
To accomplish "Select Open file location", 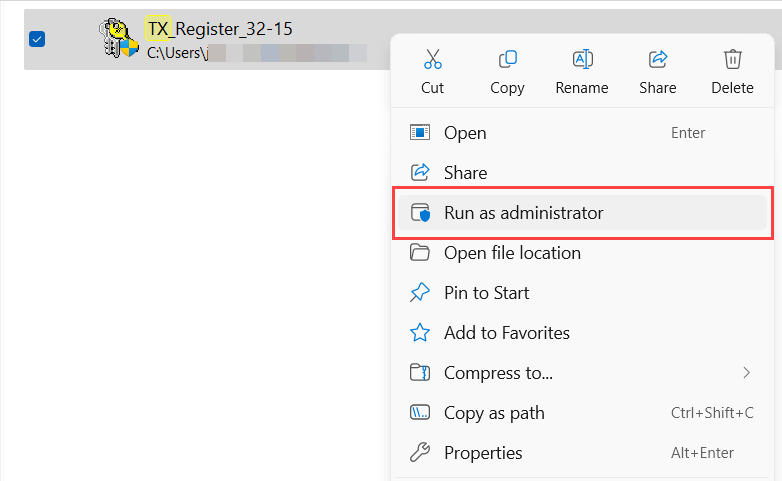I will [x=512, y=253].
